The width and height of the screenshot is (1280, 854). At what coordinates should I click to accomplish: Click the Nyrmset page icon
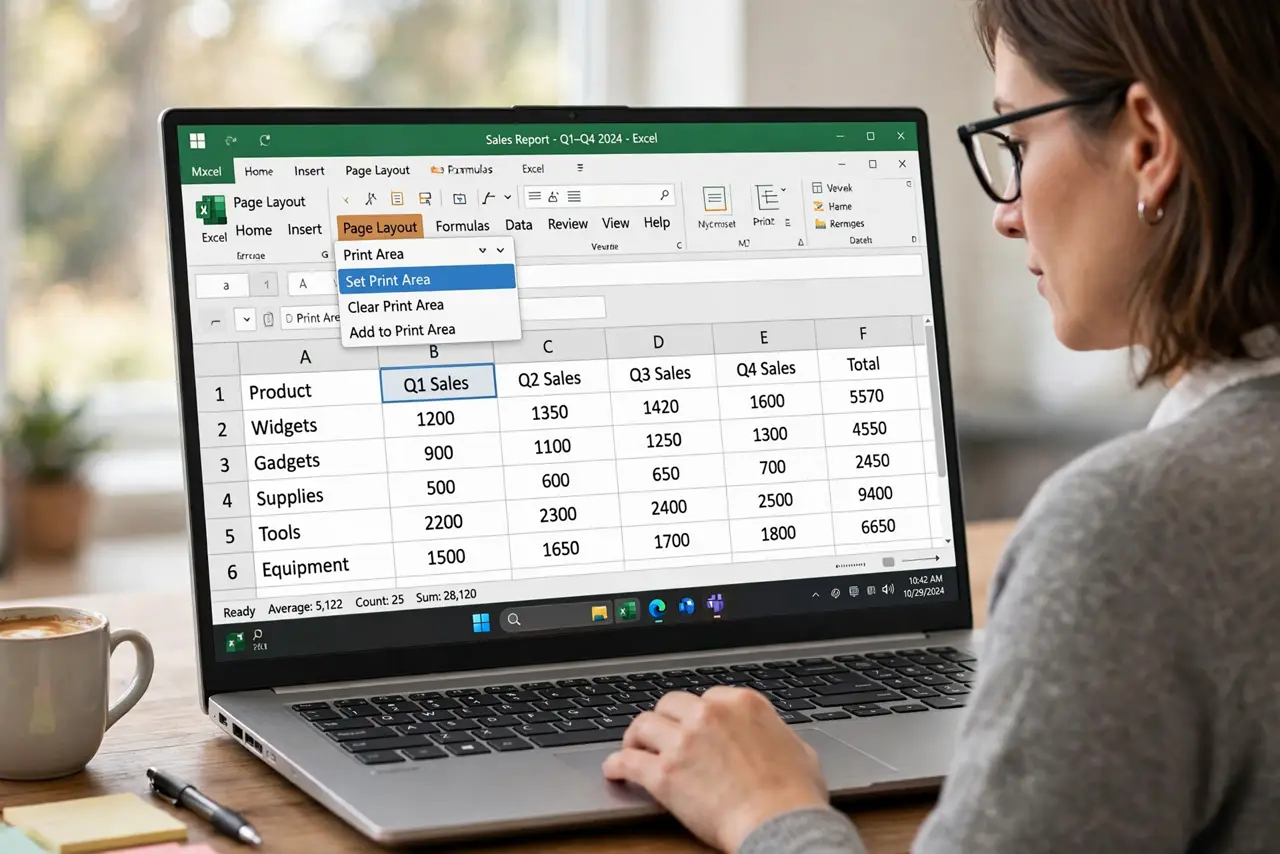tap(715, 198)
